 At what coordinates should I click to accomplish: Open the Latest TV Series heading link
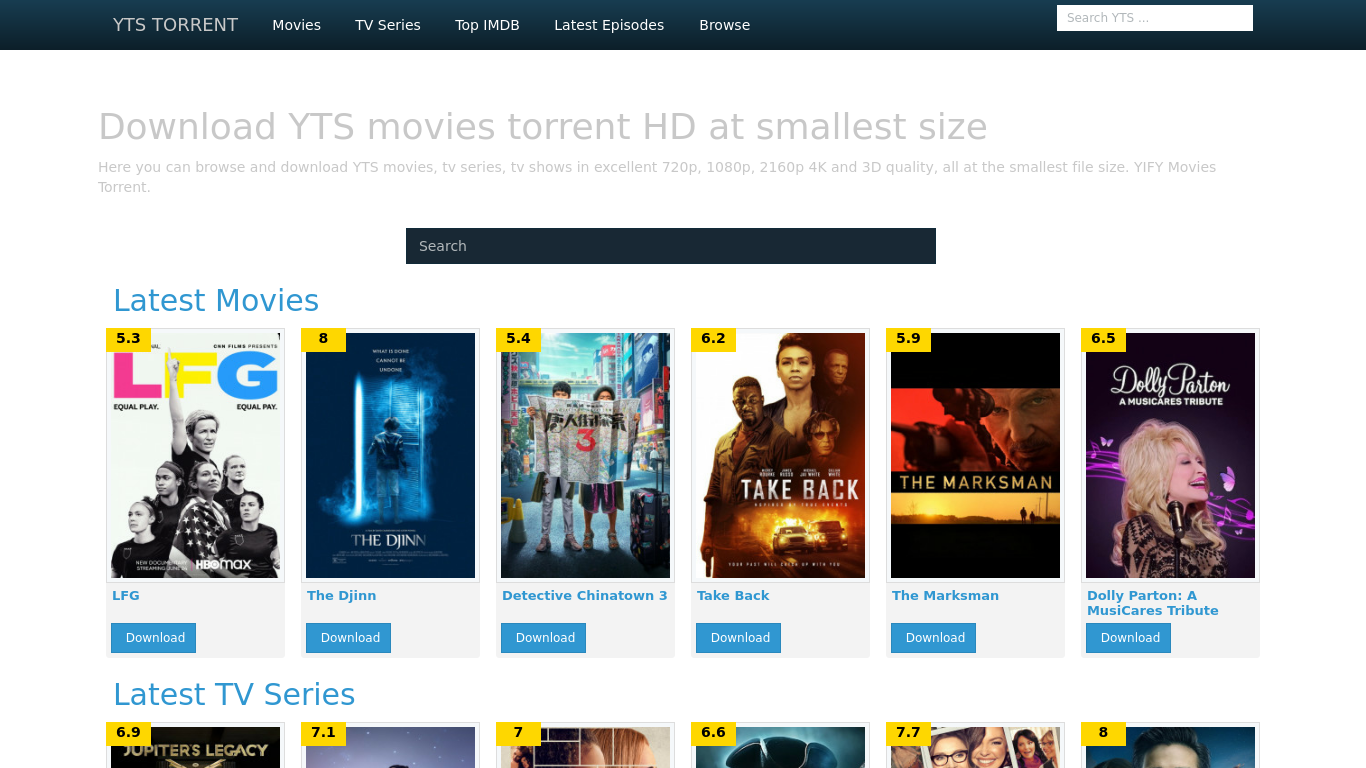tap(234, 694)
